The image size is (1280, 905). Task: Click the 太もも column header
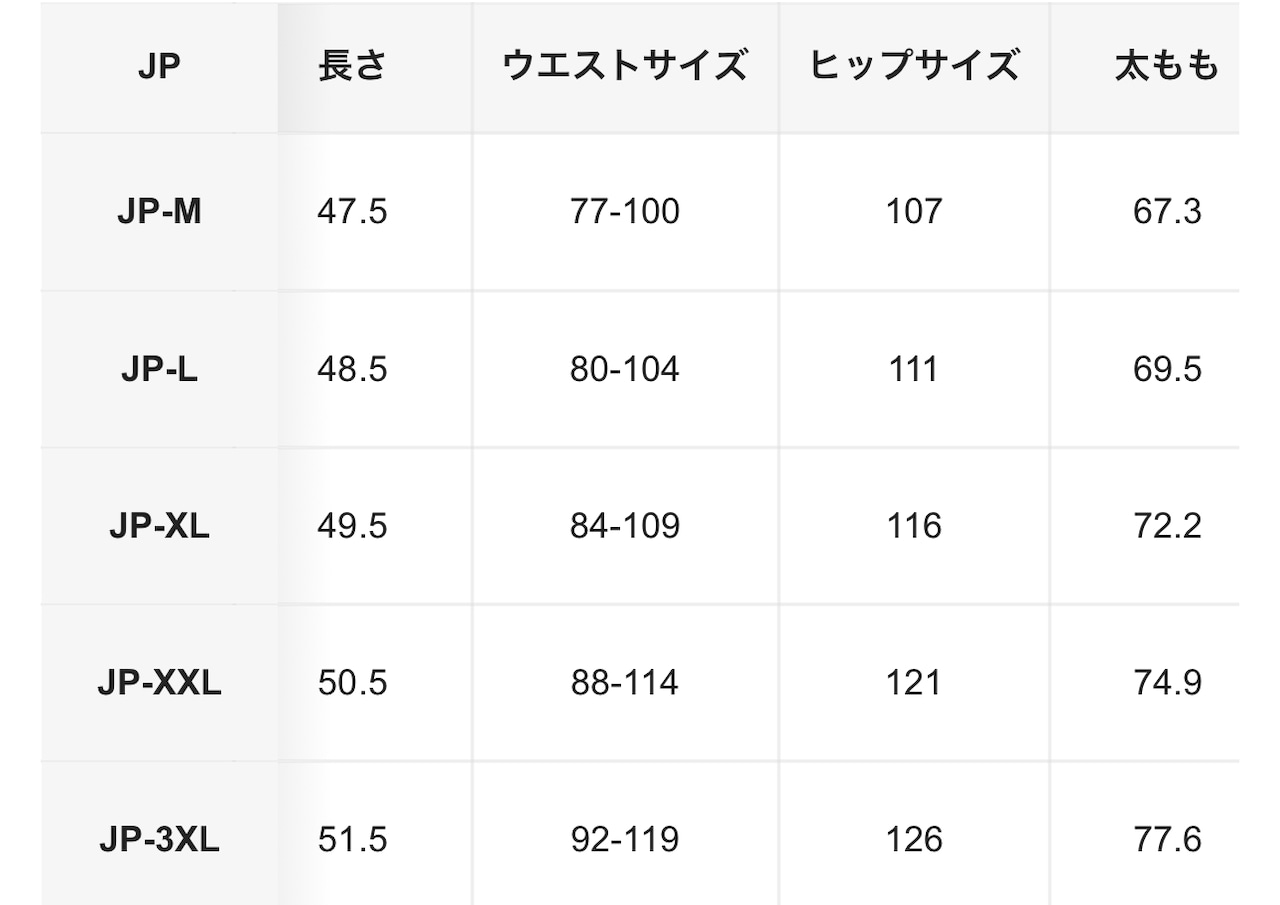1167,66
